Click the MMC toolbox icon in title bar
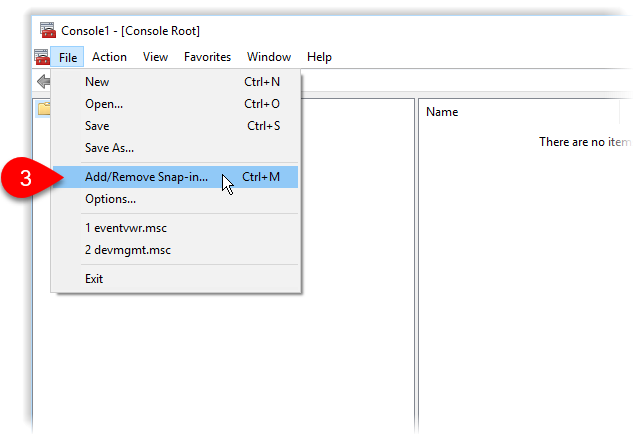Screen dimensions: 634x435 coord(48,30)
